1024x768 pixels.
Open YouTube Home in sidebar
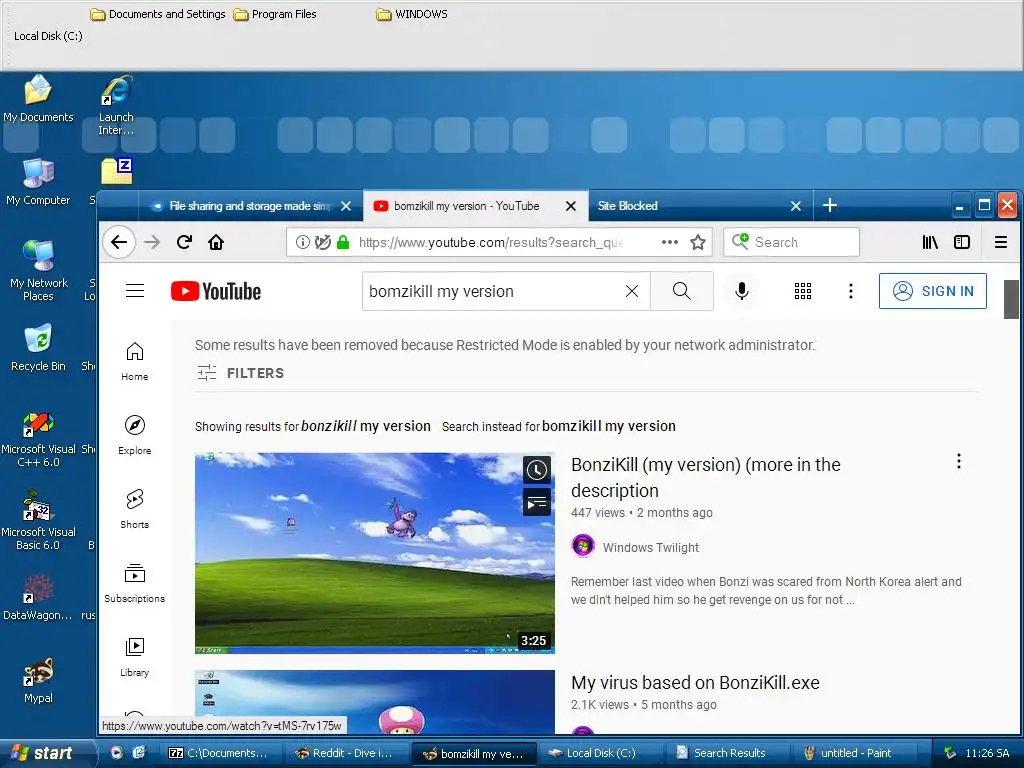pyautogui.click(x=135, y=361)
